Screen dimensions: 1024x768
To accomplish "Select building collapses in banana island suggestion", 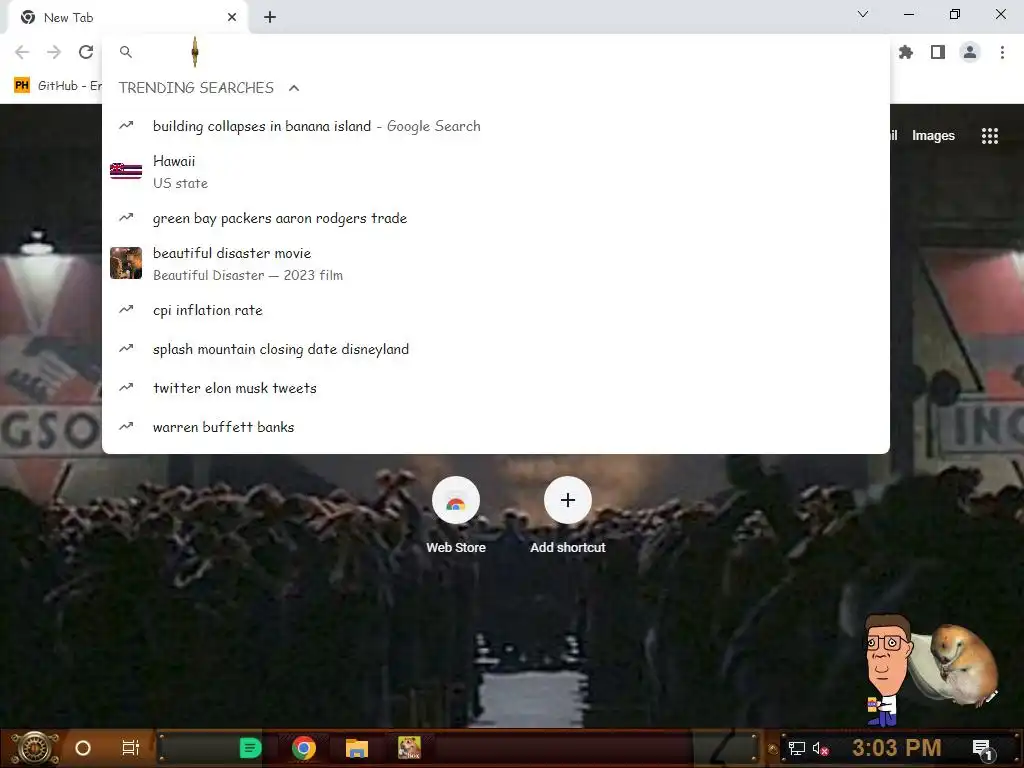I will click(496, 126).
